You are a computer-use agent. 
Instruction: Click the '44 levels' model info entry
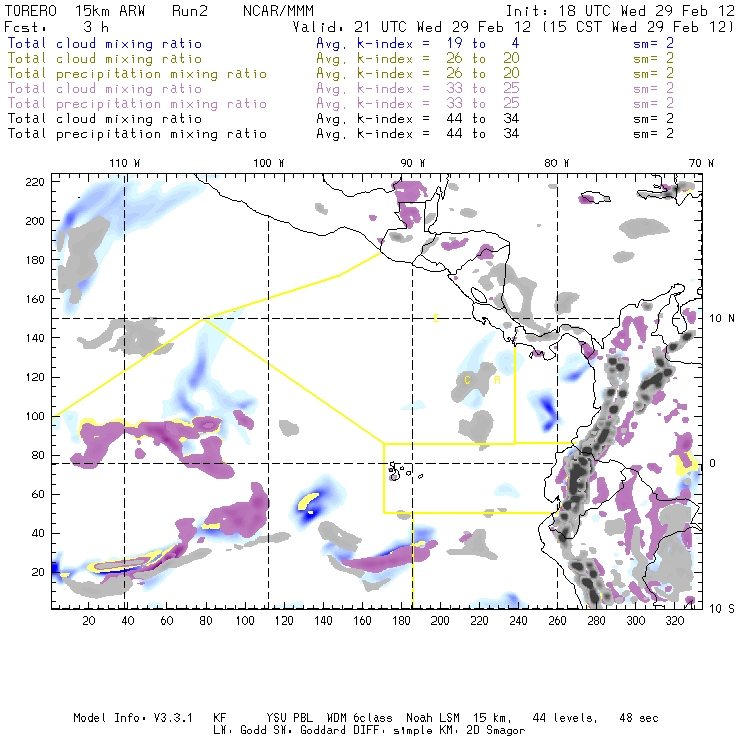tap(565, 718)
